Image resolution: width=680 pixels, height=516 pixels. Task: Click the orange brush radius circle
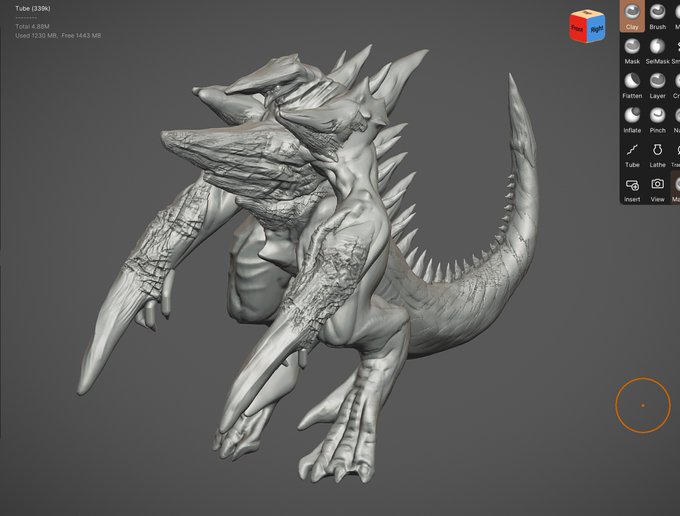coord(643,405)
